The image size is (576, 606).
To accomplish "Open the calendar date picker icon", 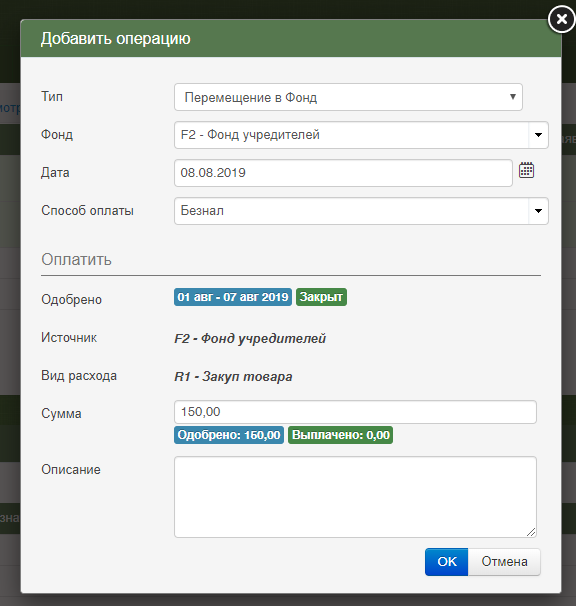I will pos(526,170).
